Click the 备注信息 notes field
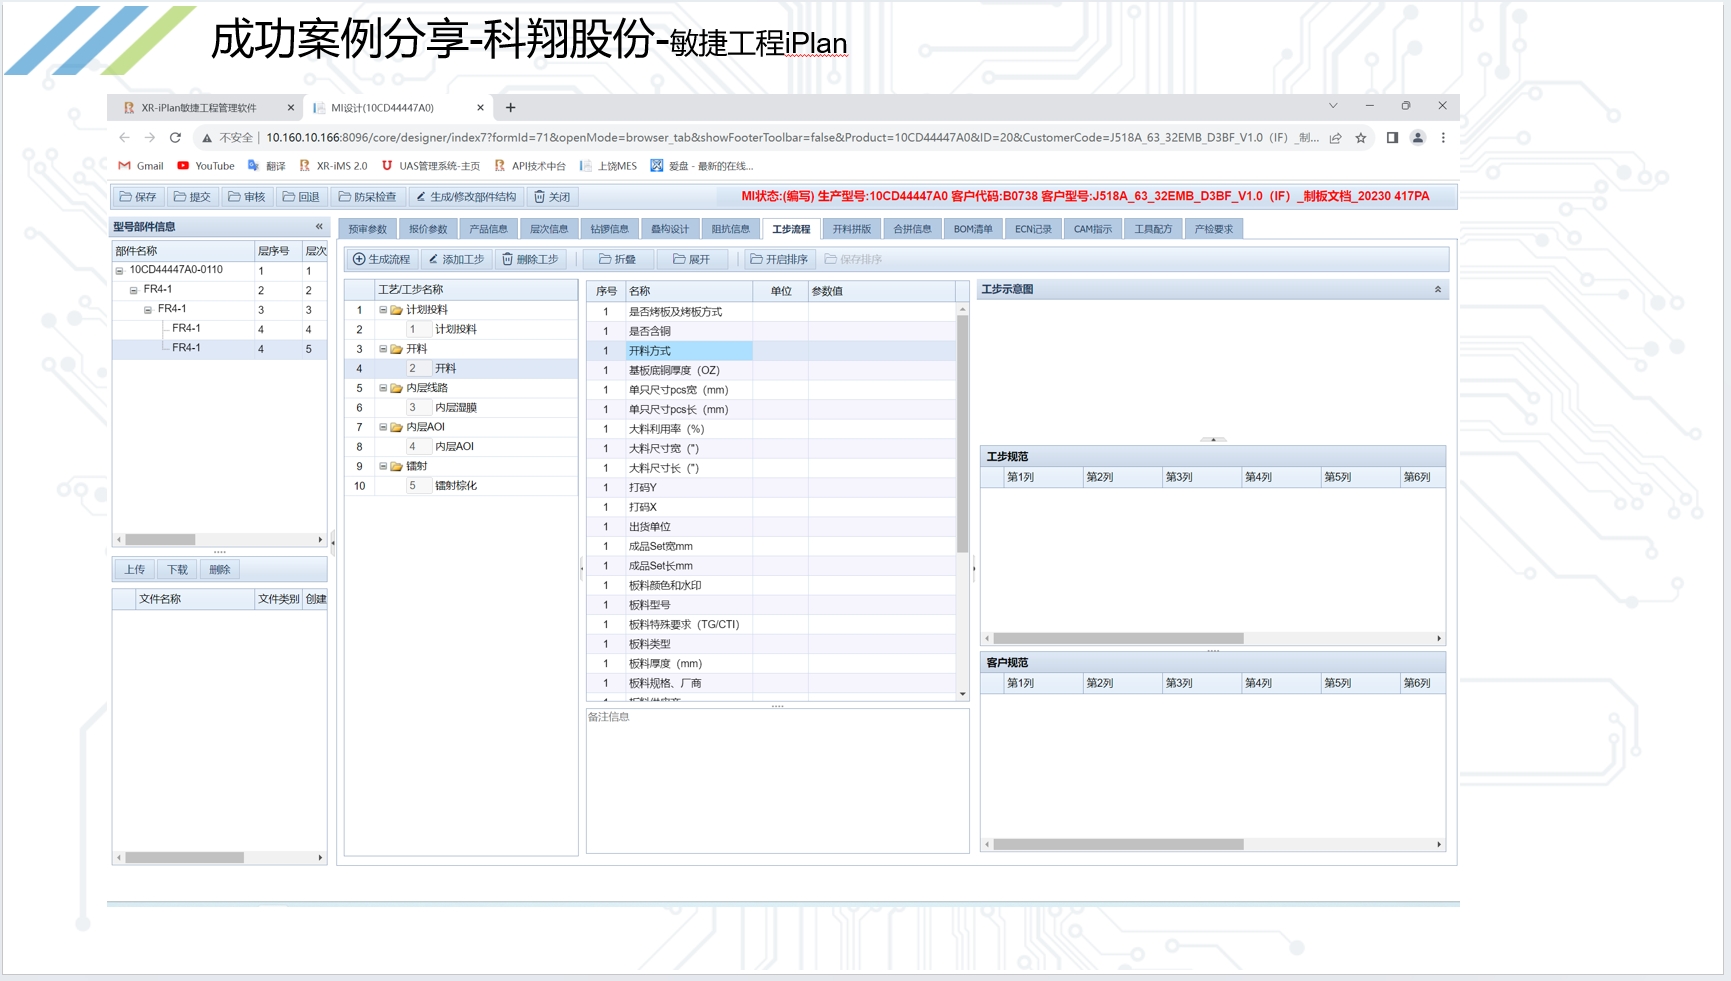The height and width of the screenshot is (981, 1731). pos(778,781)
